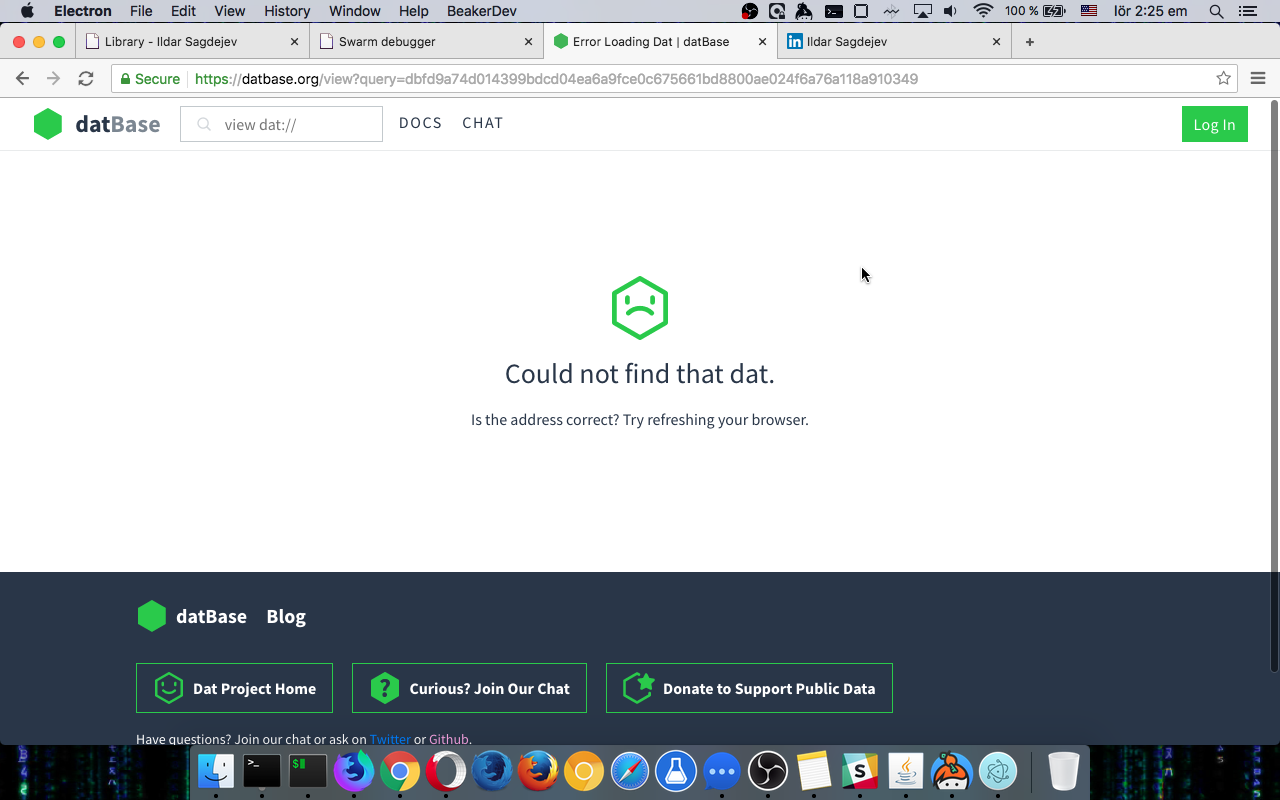Click the datBase hexagon logo
The width and height of the screenshot is (1280, 800).
47,124
